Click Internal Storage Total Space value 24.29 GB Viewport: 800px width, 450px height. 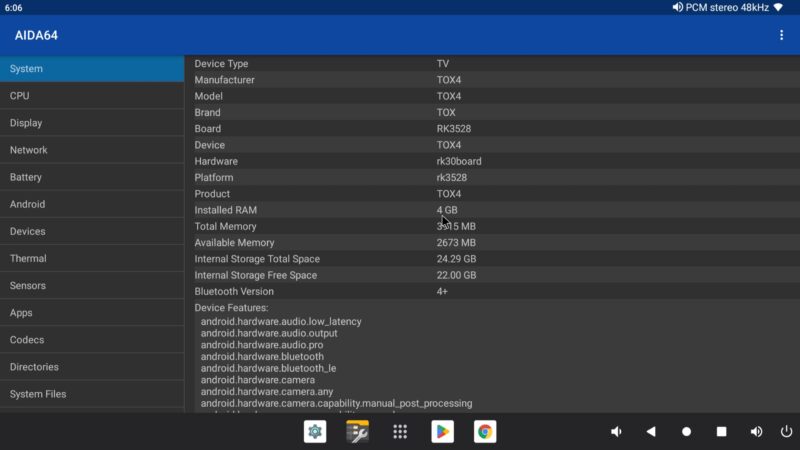(x=456, y=259)
